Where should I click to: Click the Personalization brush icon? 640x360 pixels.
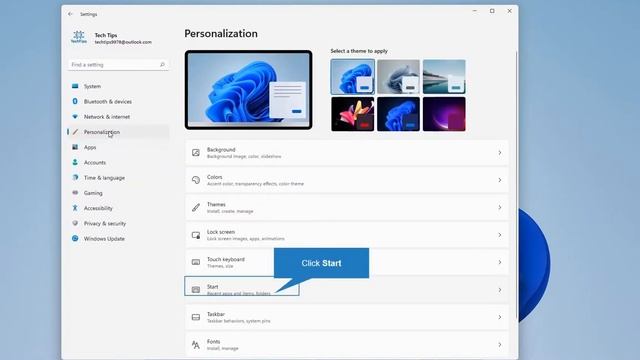pos(75,132)
